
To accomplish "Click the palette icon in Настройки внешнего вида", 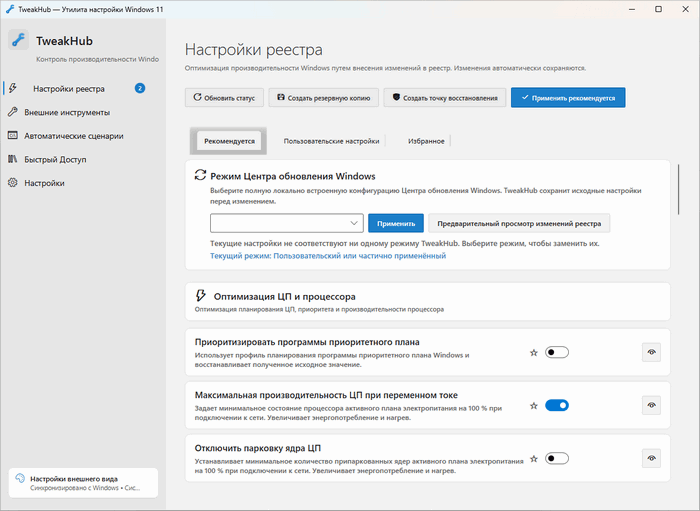I will point(20,478).
